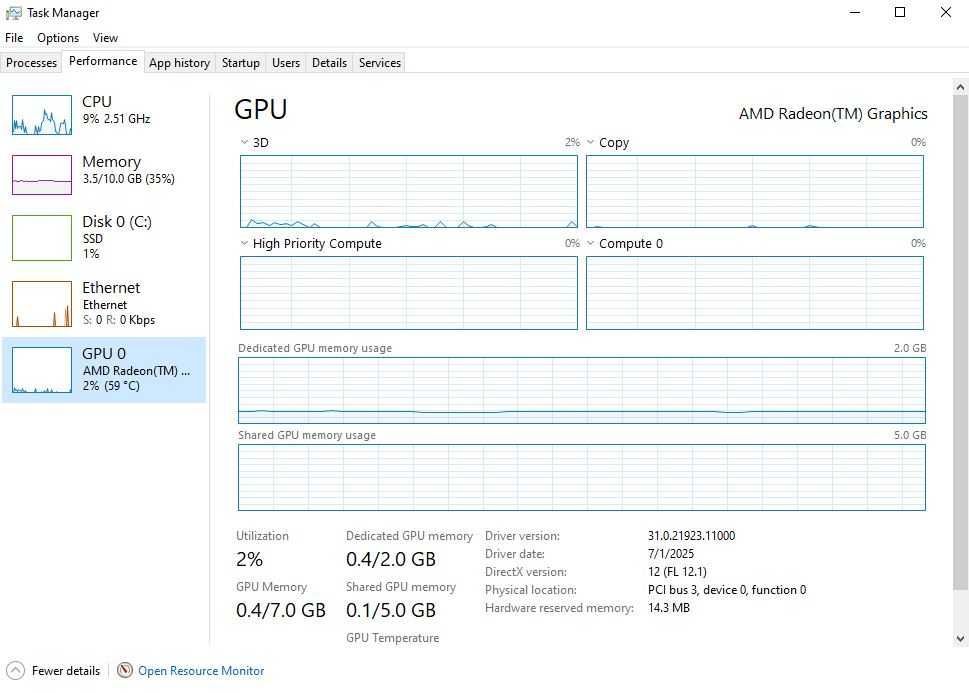Screen dimensions: 969x693
Task: Click the driver version '31.0.21923.11000'
Action: pos(691,535)
